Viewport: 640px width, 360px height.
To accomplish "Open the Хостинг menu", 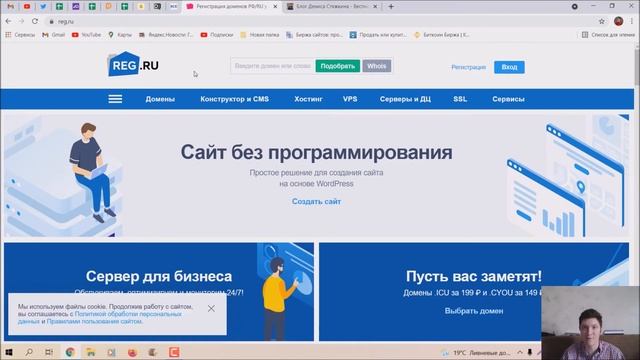I will [x=308, y=99].
